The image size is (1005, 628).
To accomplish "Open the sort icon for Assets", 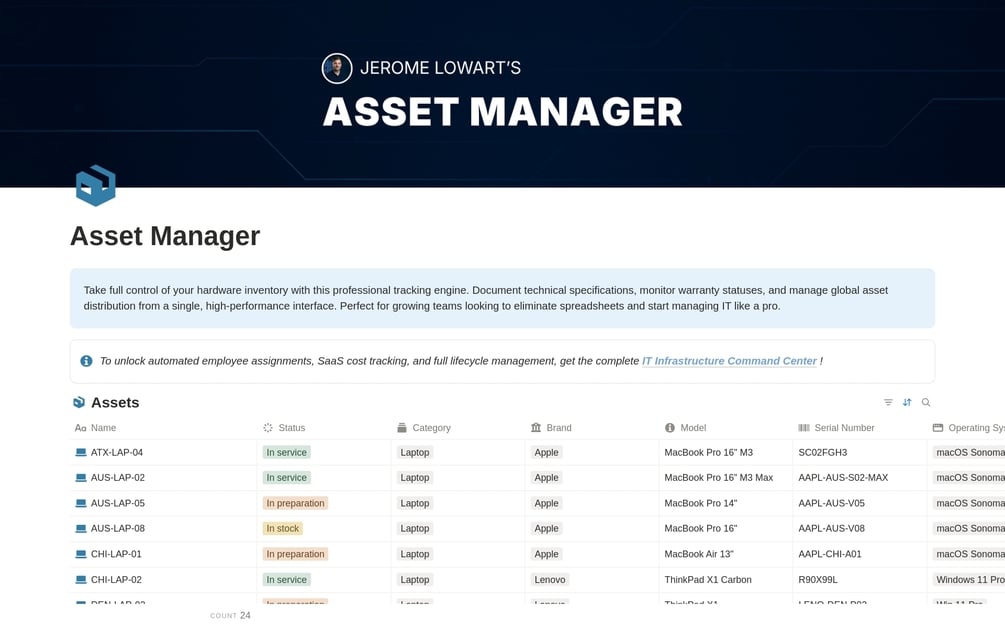I will point(906,402).
